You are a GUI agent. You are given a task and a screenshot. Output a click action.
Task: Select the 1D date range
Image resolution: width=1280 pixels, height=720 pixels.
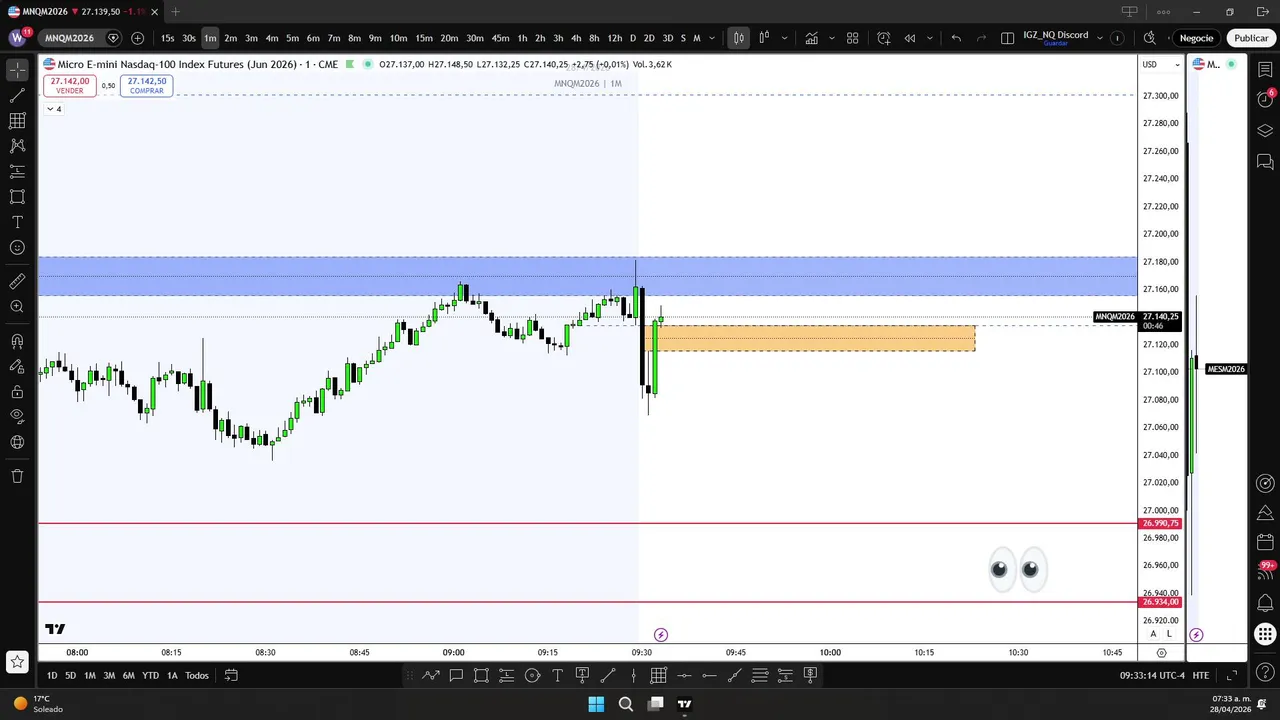pos(52,675)
